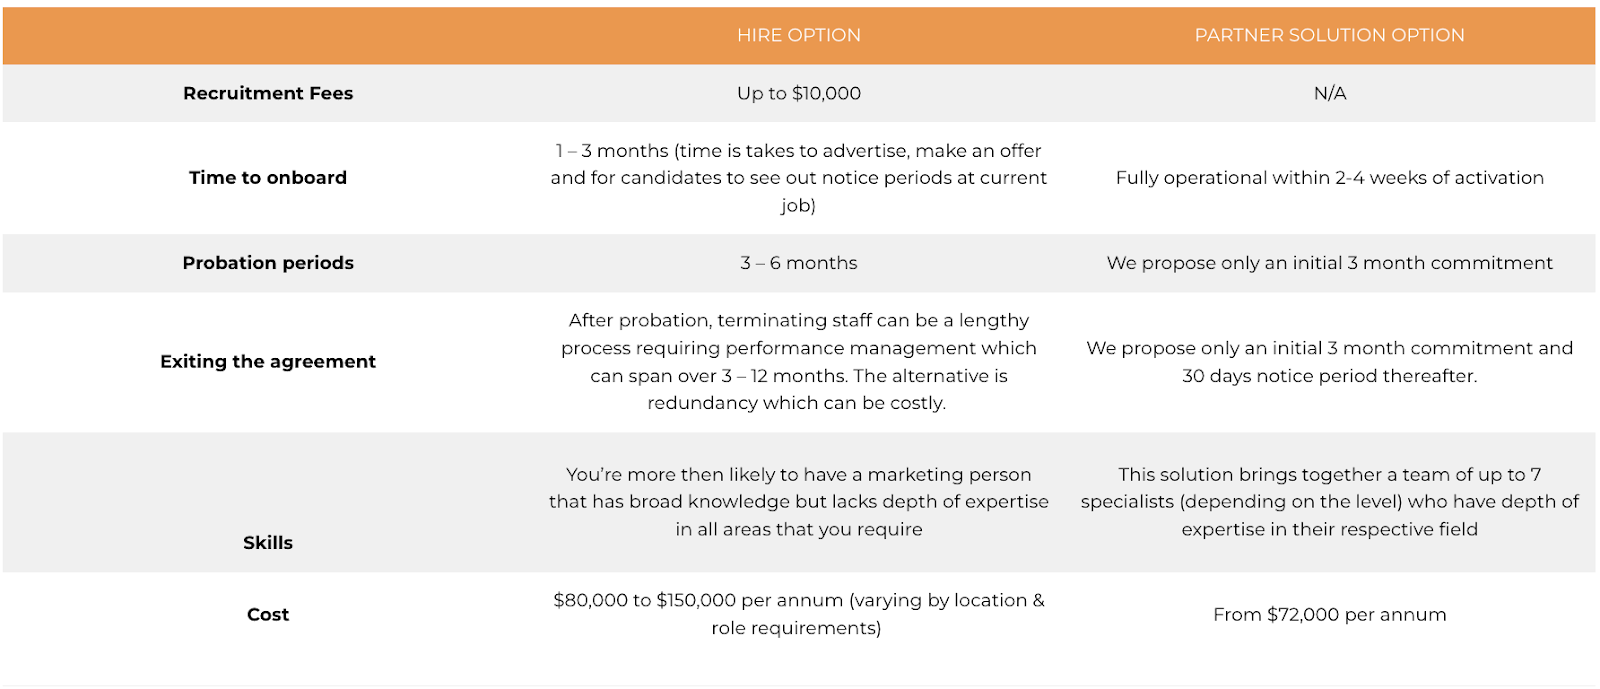The width and height of the screenshot is (1600, 689).
Task: Select the Time to onboard row label
Action: (268, 178)
